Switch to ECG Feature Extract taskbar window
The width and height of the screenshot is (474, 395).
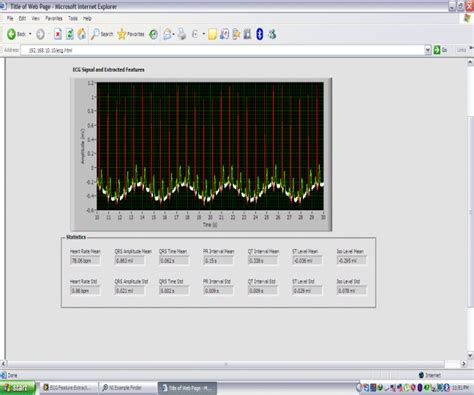coord(69,388)
